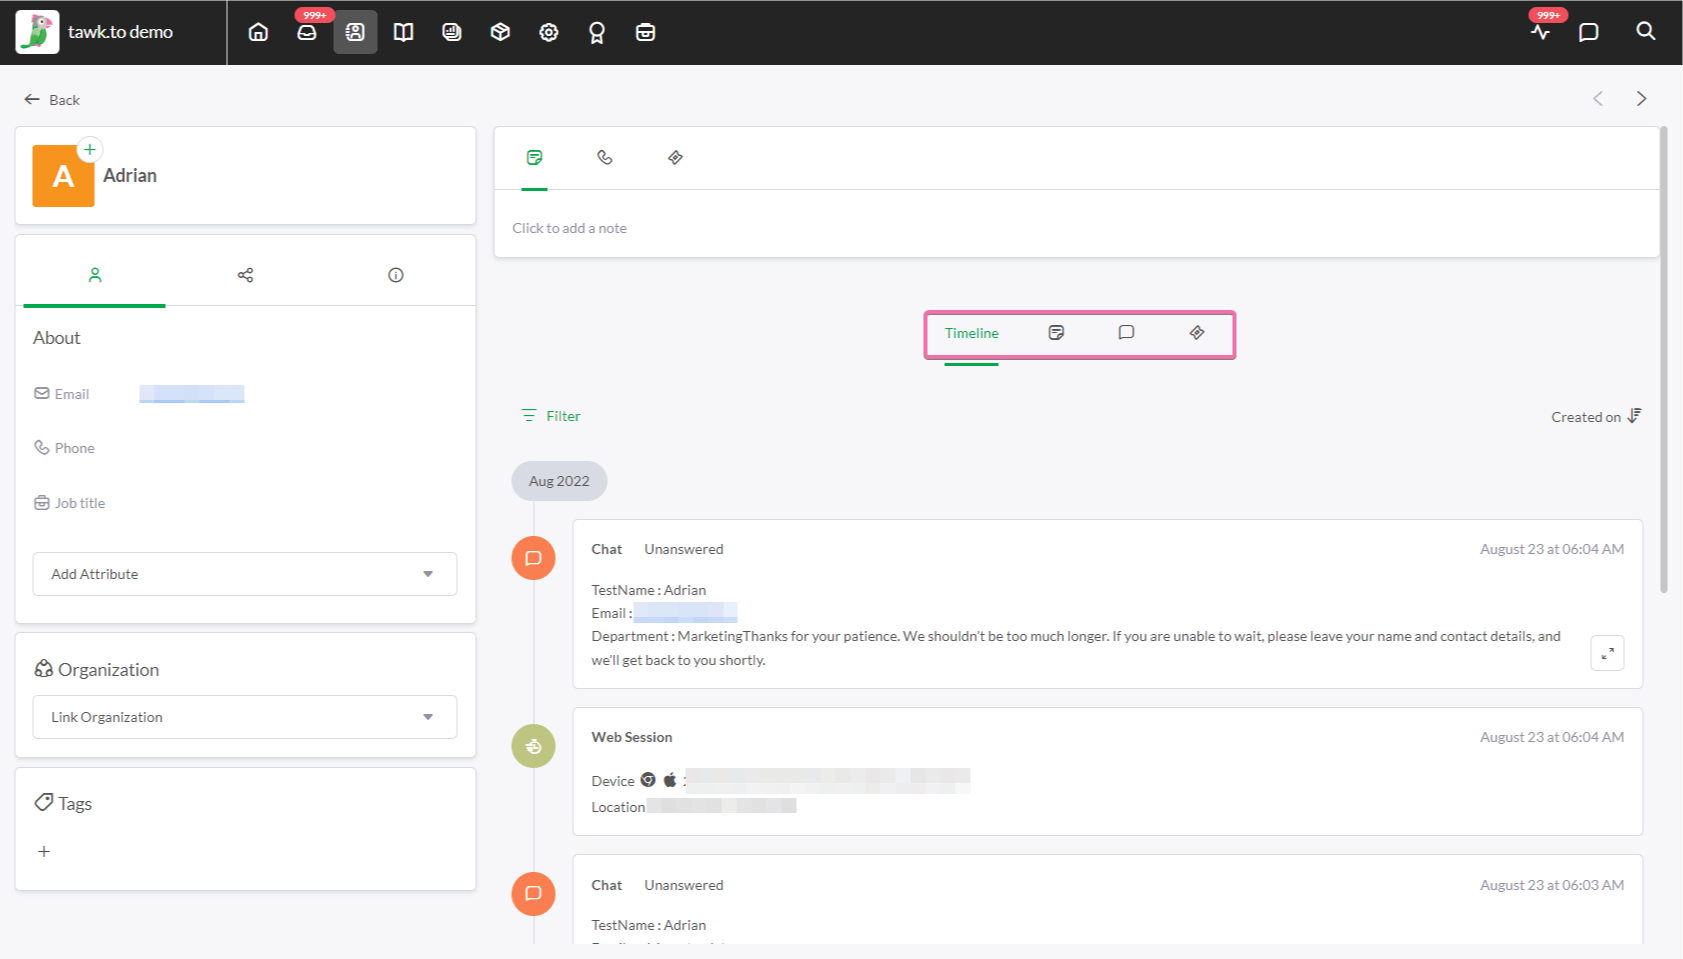Click the Chrome browser icon in Device row
This screenshot has width=1683, height=959.
pos(648,780)
